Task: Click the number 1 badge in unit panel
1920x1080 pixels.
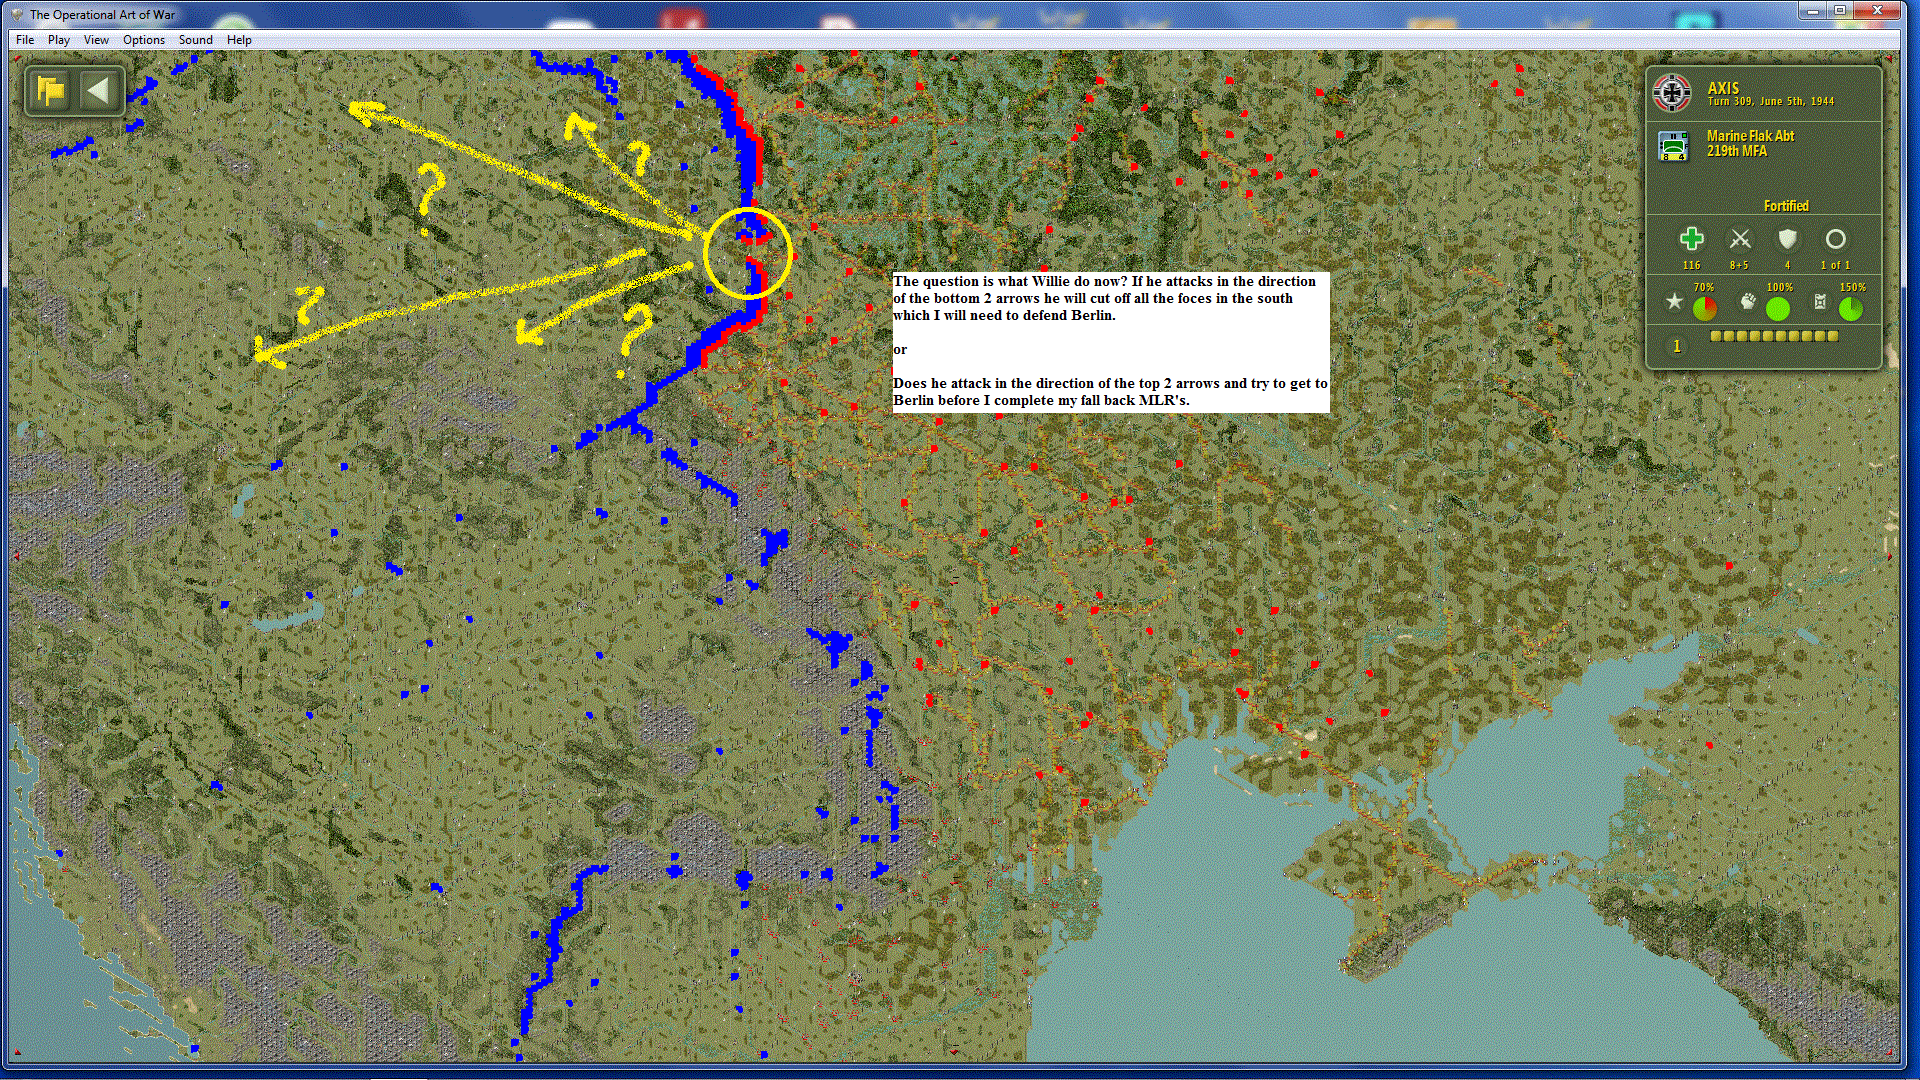Action: point(1677,346)
